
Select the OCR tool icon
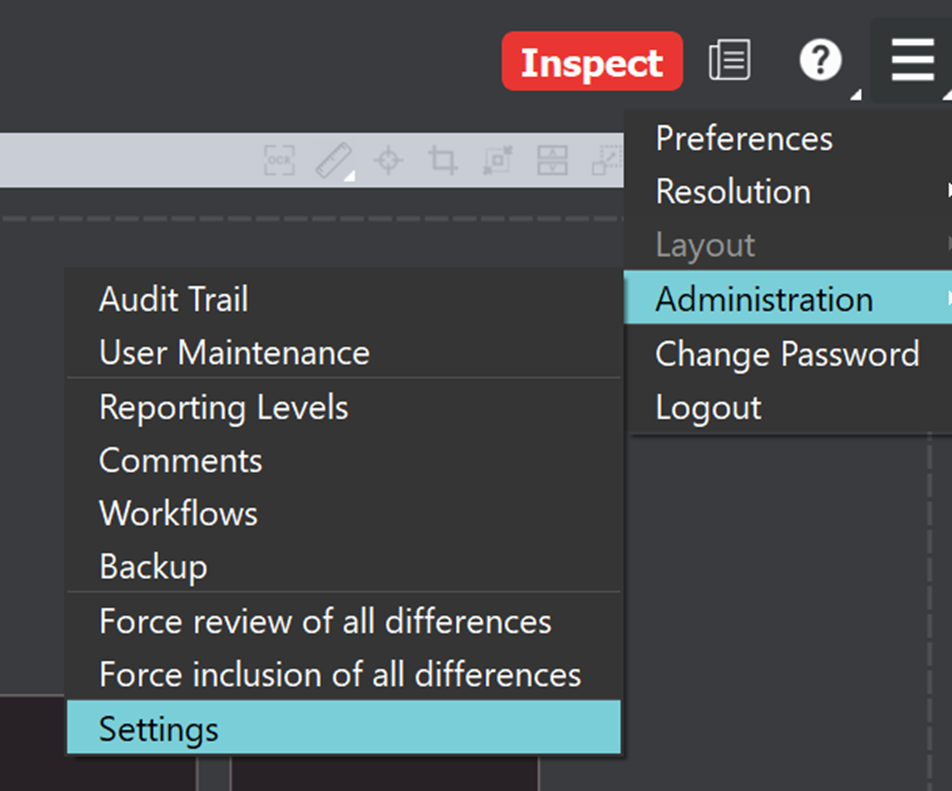point(279,160)
